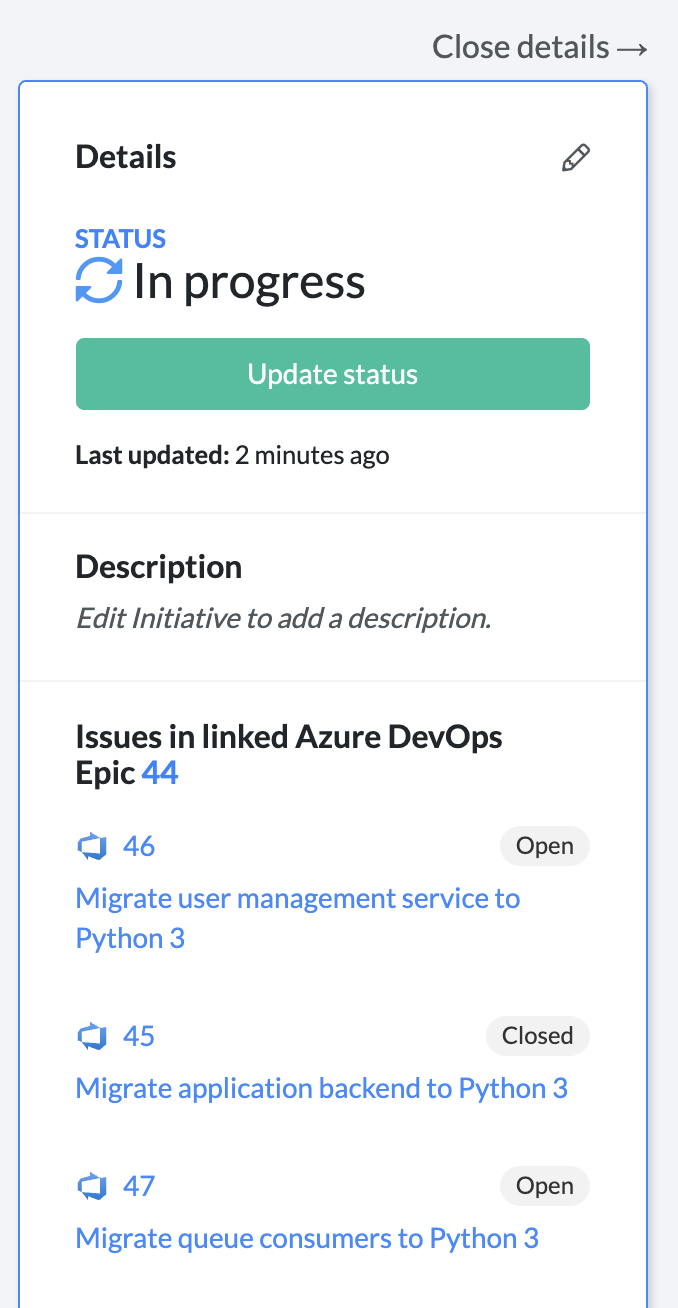Click Last updated 2 minutes ago text
This screenshot has height=1308, width=678.
(233, 456)
